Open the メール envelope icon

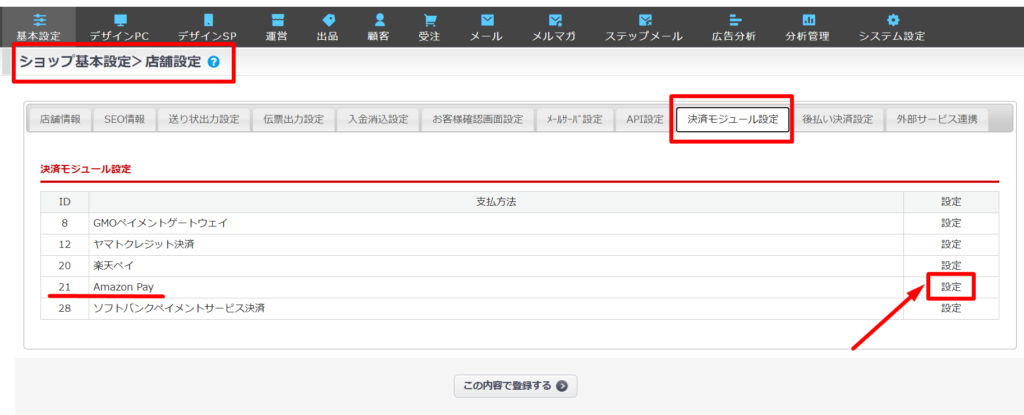point(487,20)
